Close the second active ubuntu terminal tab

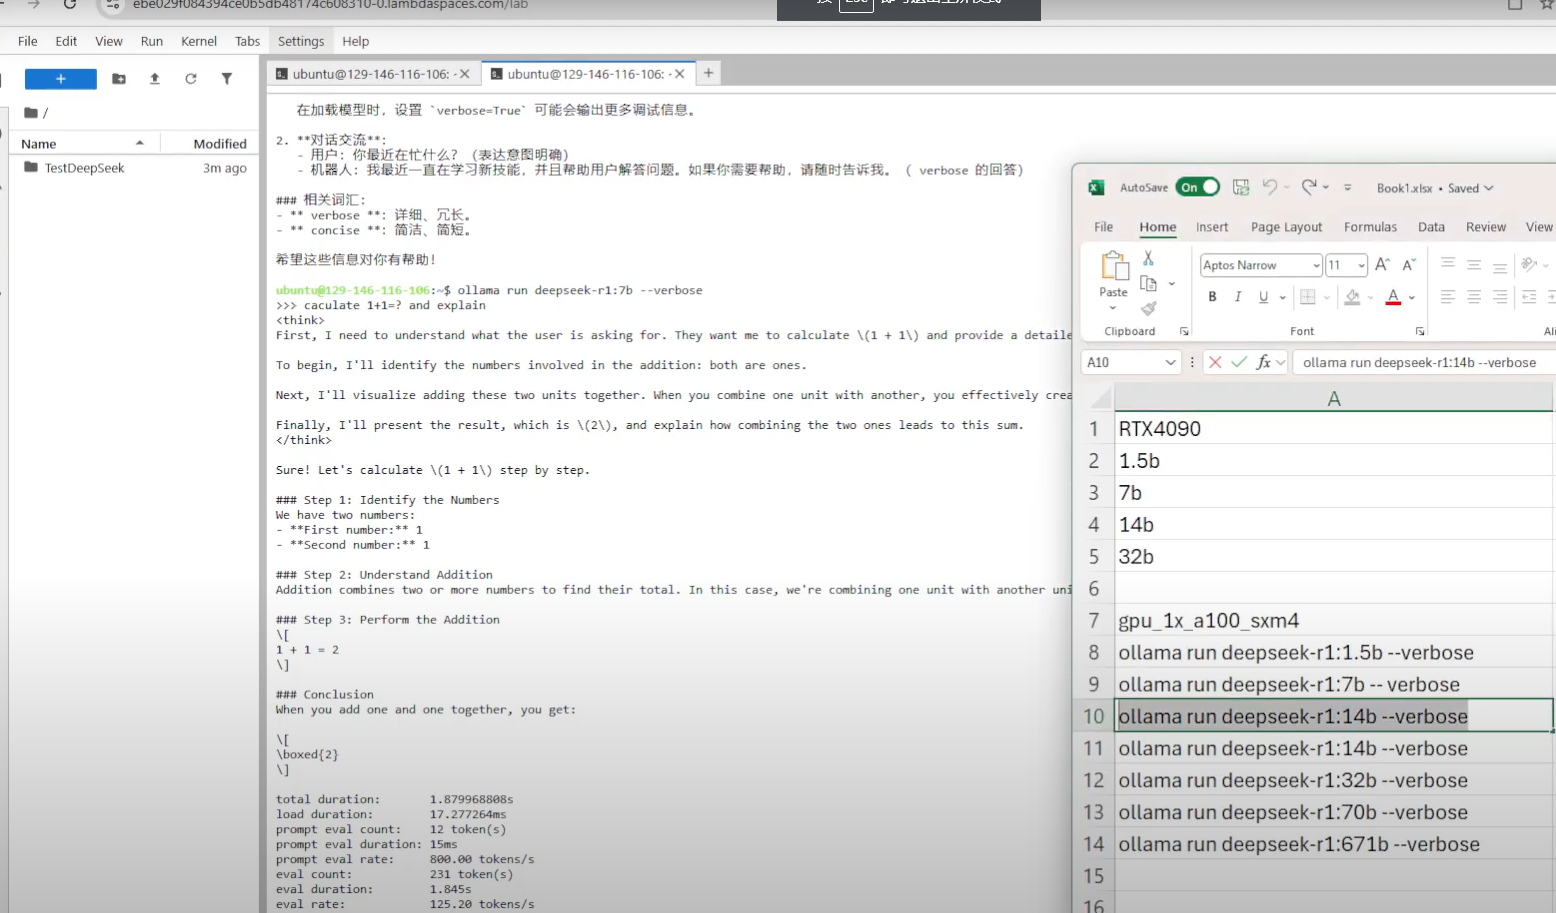pos(680,74)
